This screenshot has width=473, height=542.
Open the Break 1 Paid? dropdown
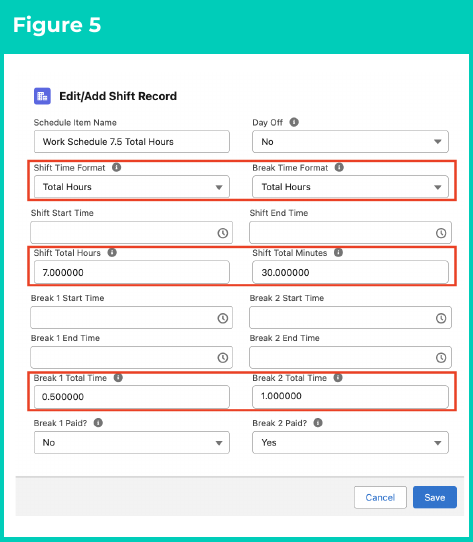132,442
